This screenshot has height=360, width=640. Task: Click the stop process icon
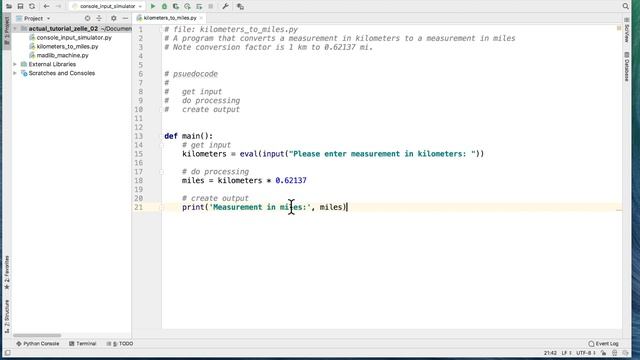tap(211, 6)
